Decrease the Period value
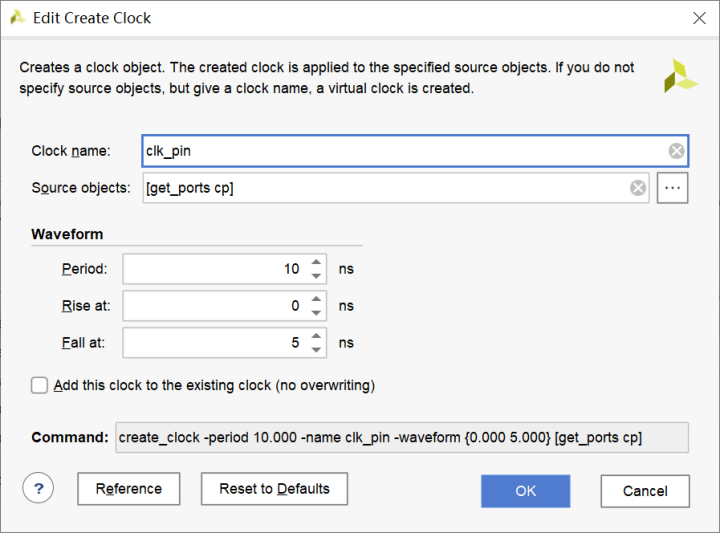This screenshot has height=533, width=720. (x=317, y=275)
